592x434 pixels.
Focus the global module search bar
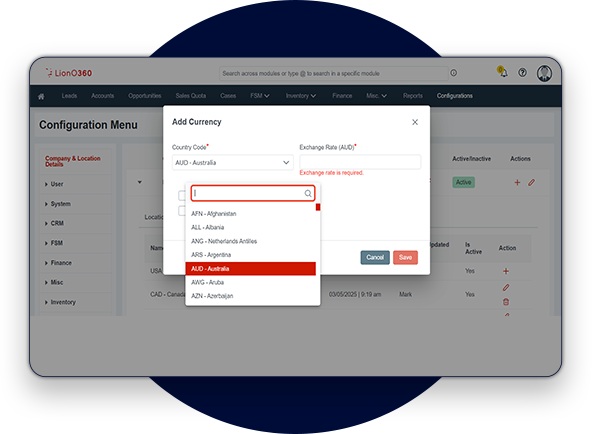[333, 73]
